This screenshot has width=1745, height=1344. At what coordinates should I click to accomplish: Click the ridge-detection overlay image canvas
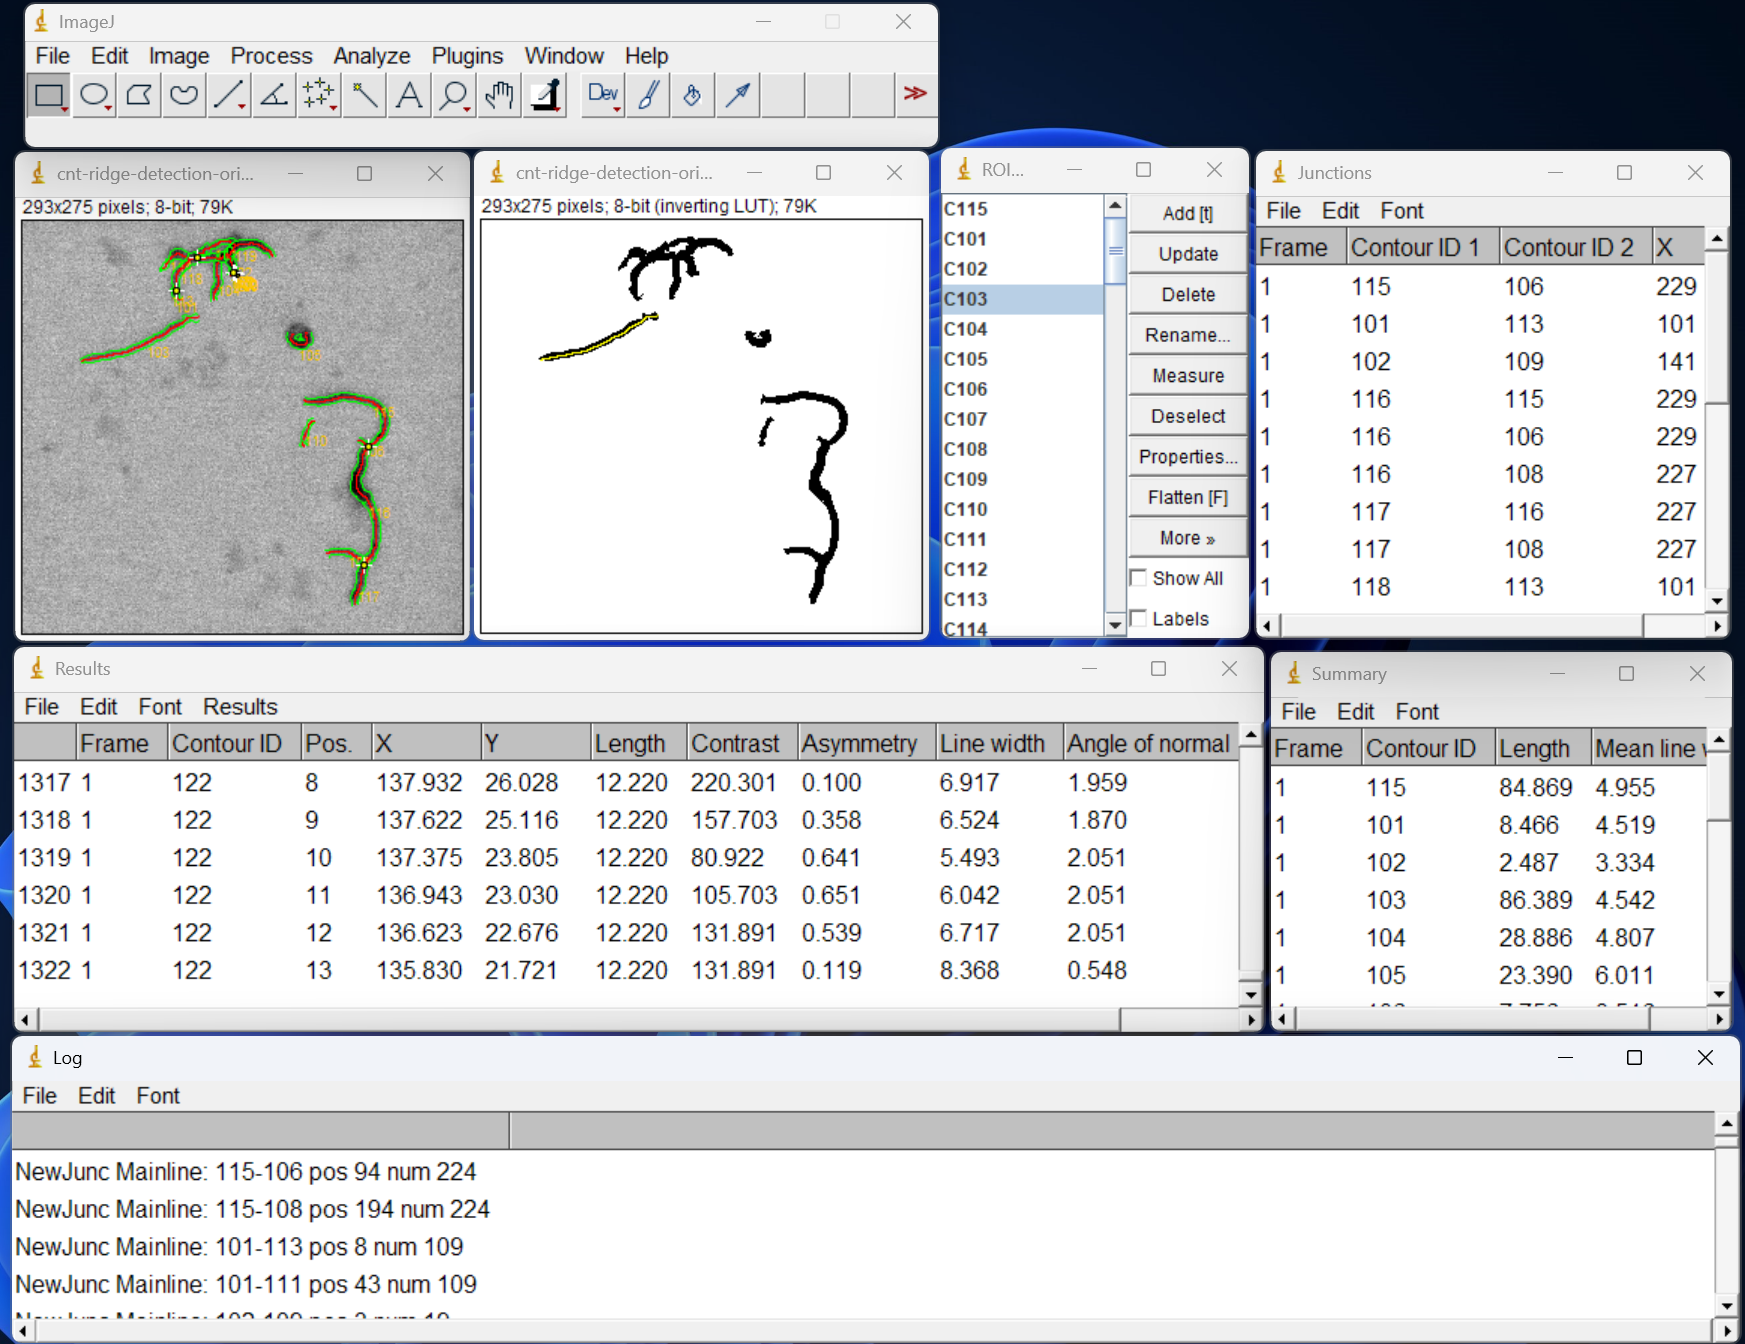(243, 427)
